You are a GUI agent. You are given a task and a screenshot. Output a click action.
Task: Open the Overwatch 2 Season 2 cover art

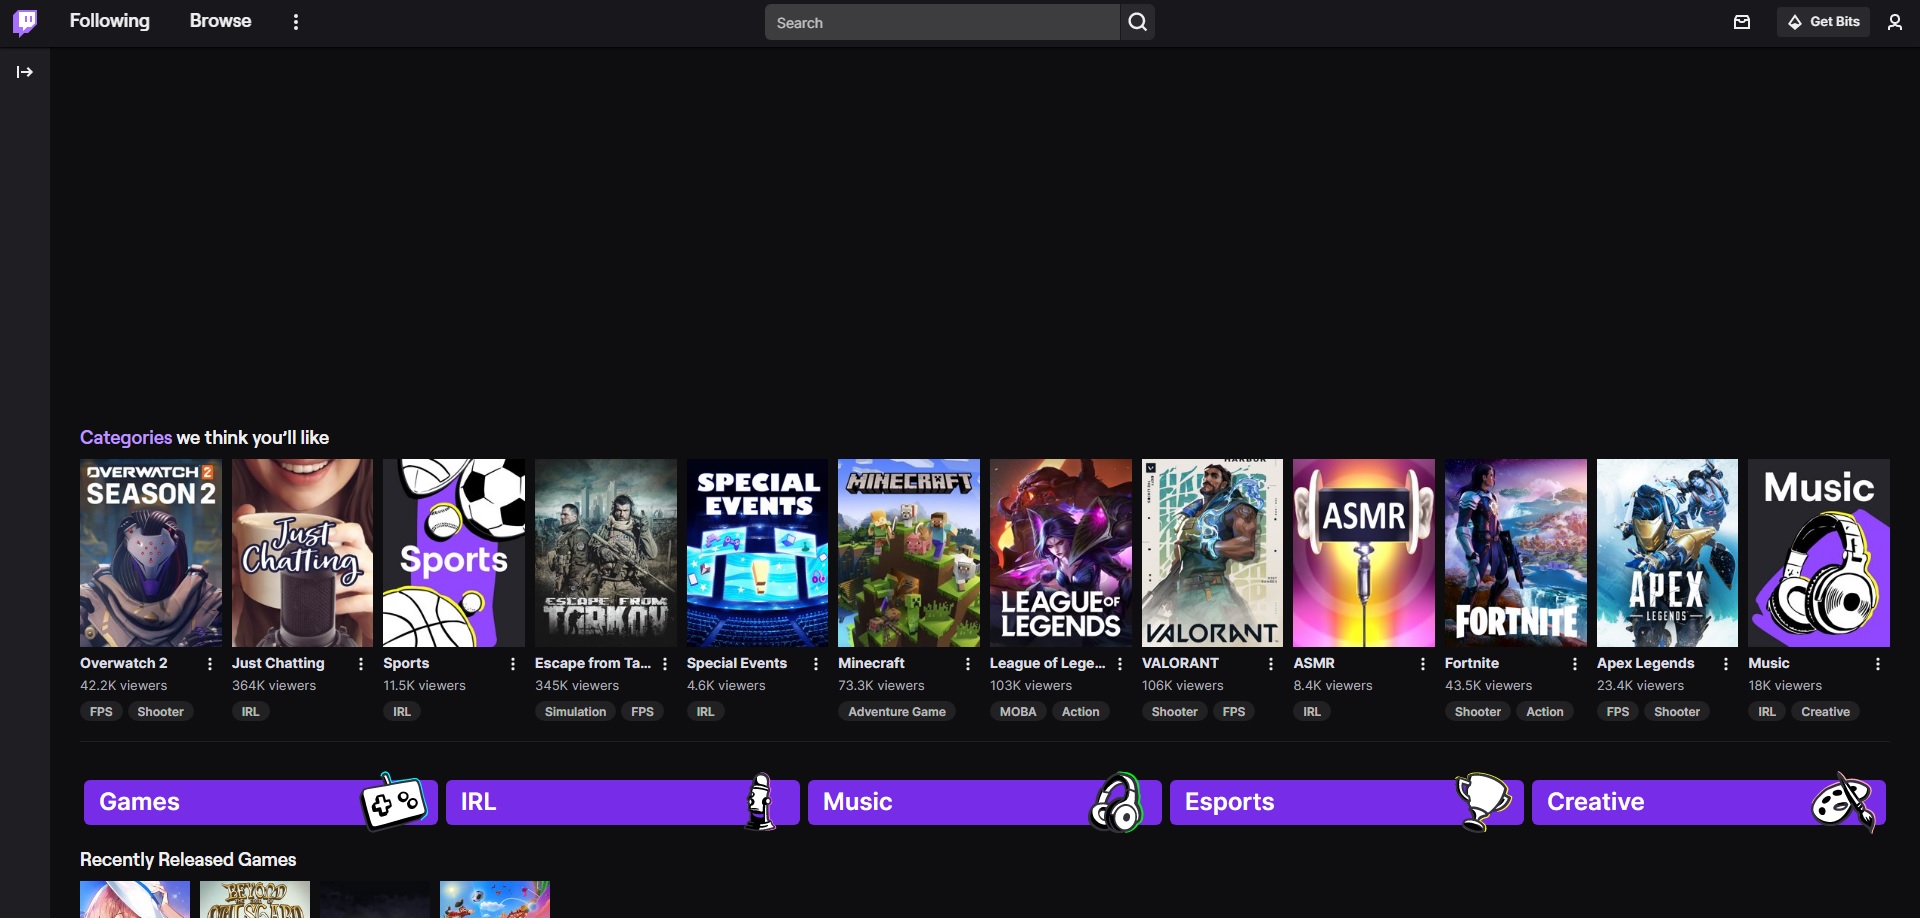151,553
